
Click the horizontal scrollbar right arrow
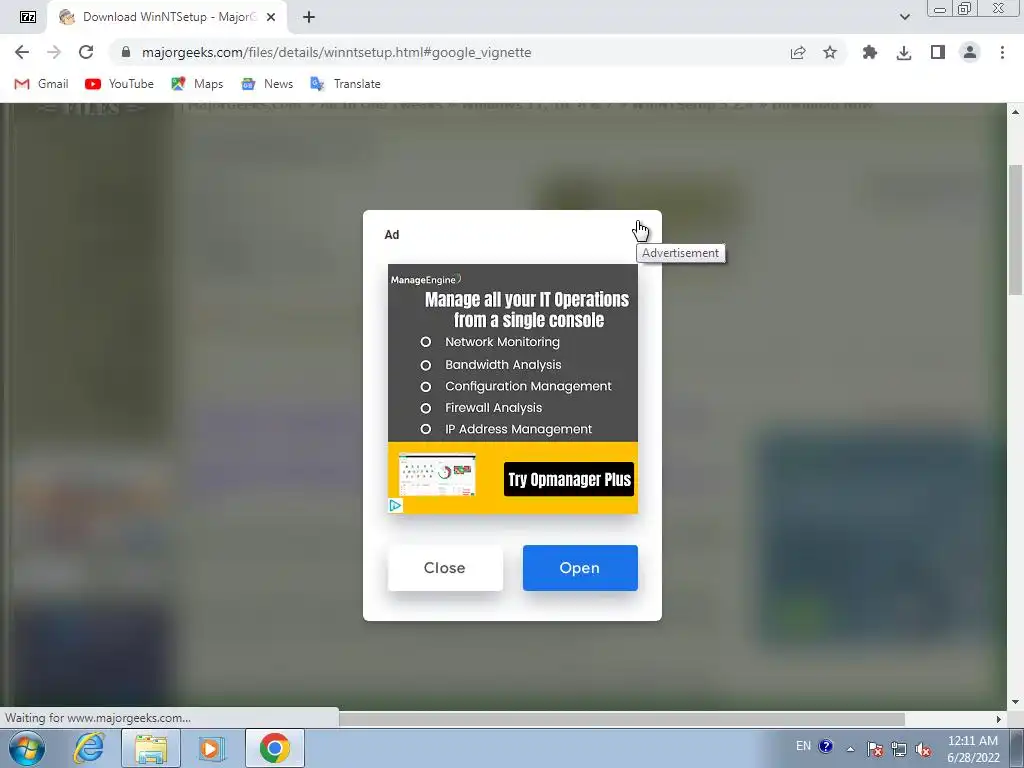click(x=999, y=719)
